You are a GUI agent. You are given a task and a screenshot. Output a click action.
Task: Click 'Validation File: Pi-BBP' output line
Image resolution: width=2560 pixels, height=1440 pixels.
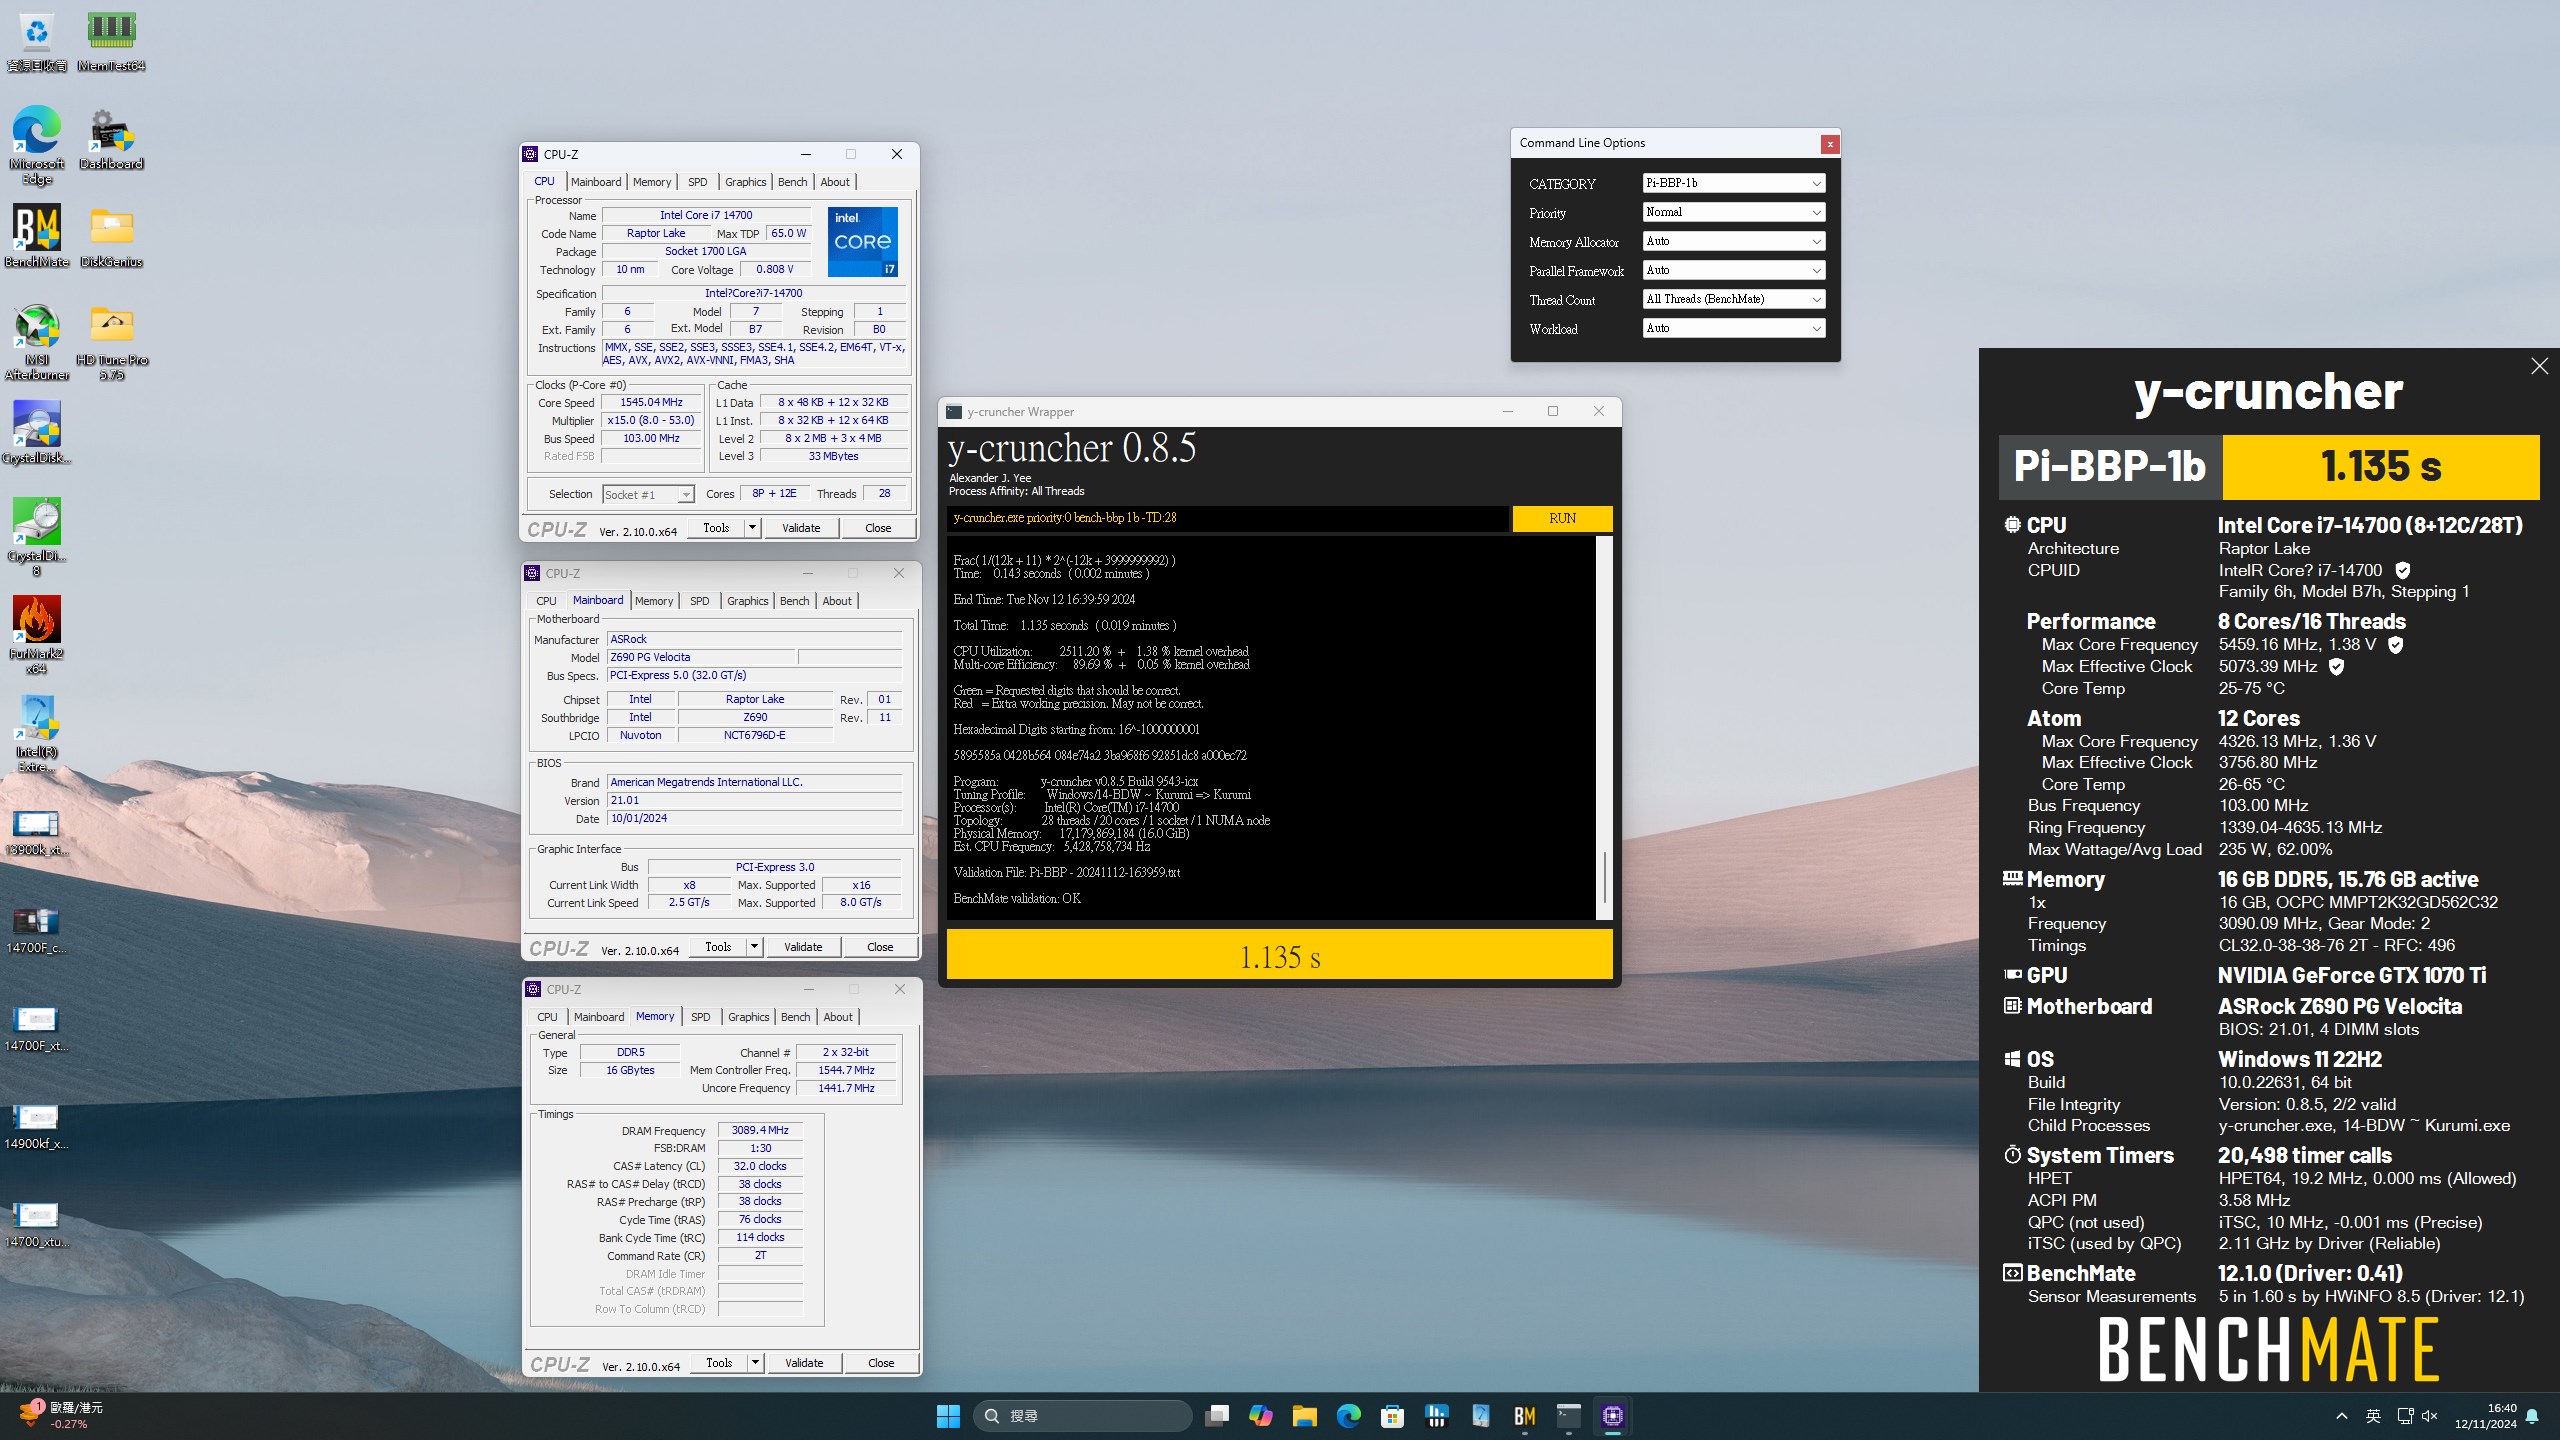click(1067, 872)
